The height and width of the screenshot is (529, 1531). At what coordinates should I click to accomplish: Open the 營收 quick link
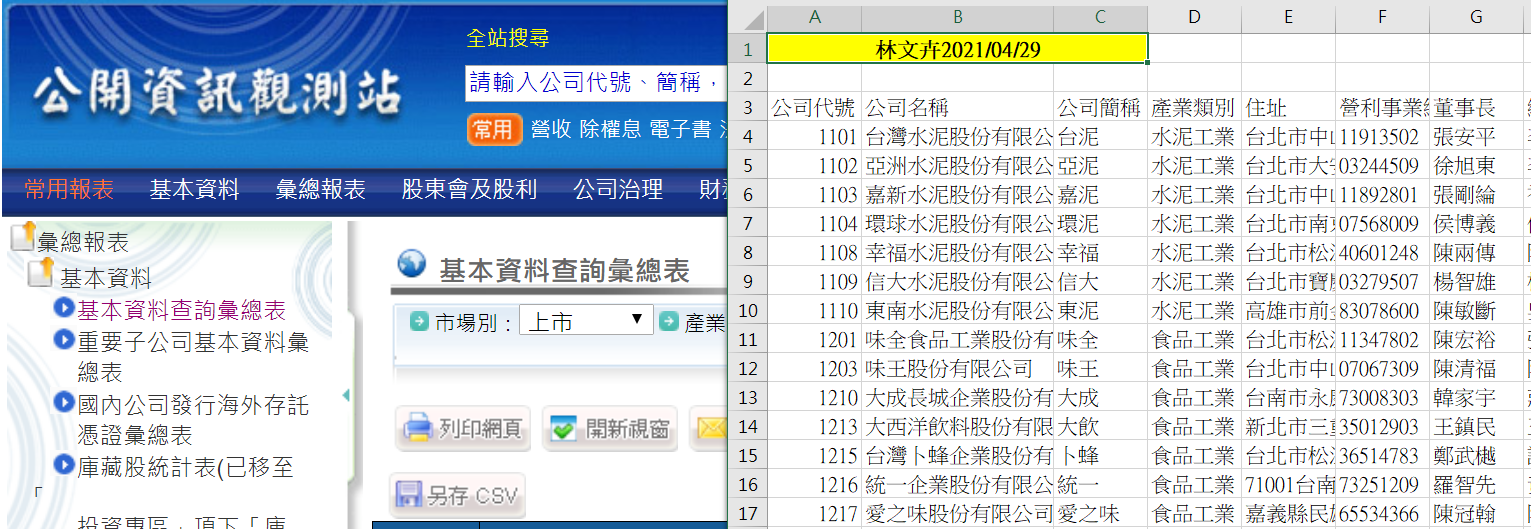551,129
